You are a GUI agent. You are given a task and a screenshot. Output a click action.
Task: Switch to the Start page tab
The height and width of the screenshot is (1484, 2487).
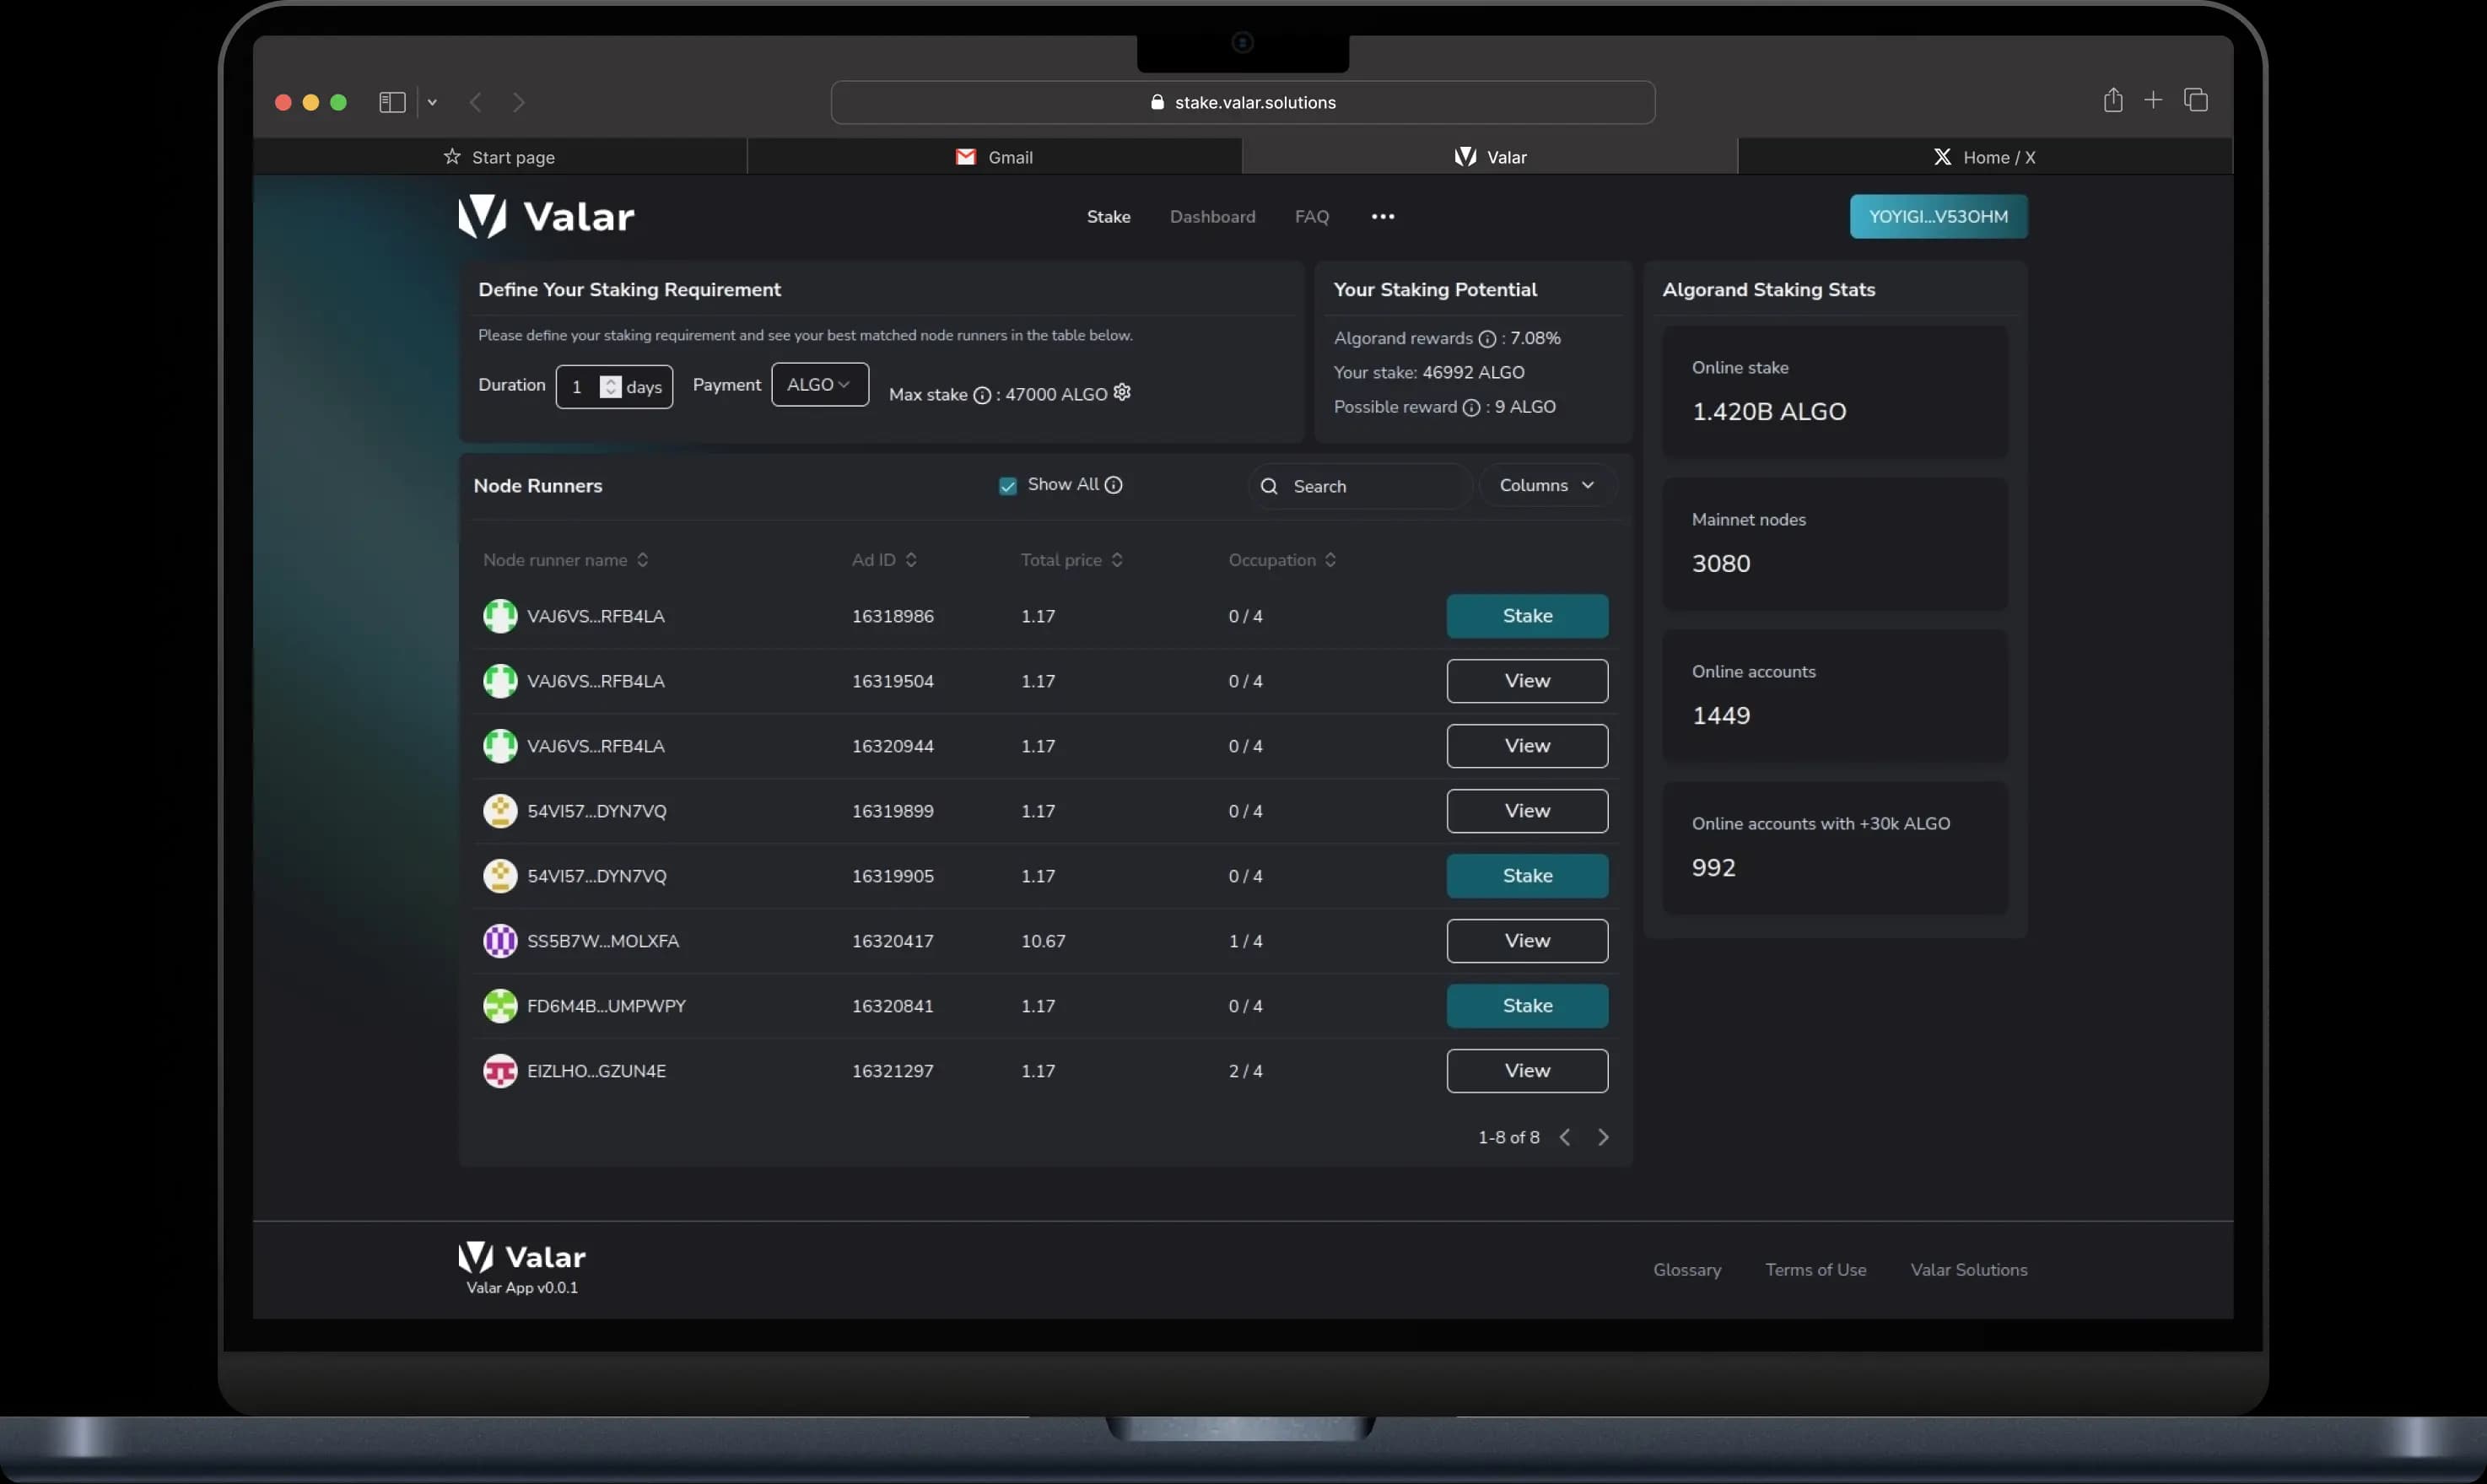pos(499,157)
